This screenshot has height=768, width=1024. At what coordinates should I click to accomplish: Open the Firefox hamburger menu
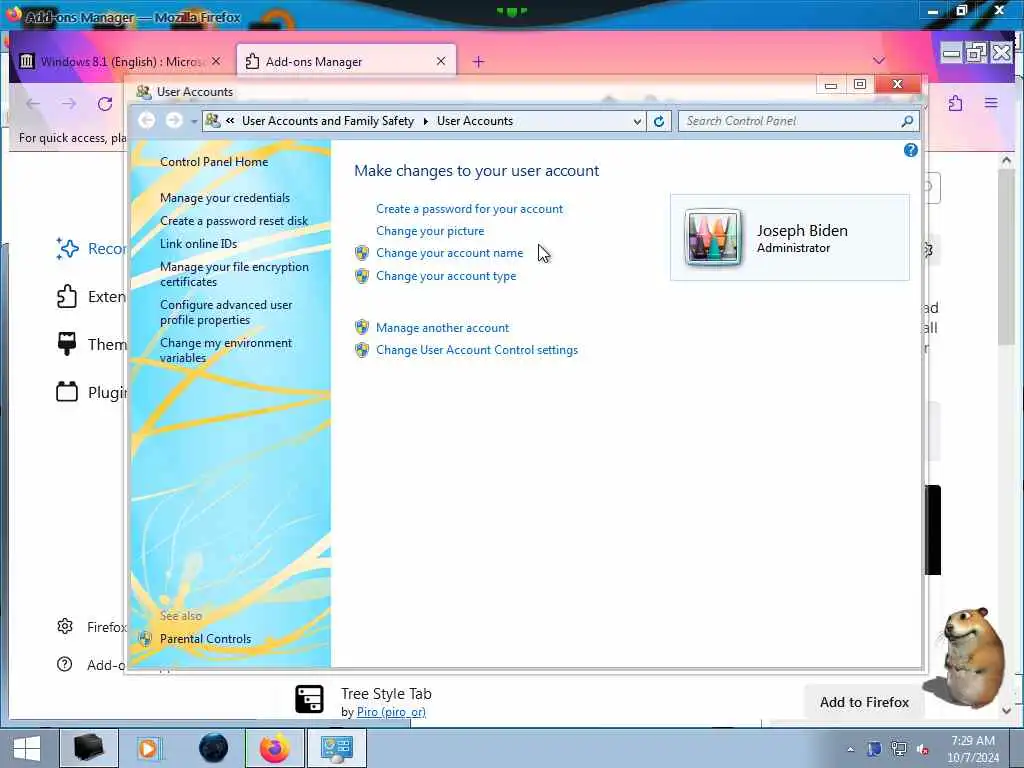991,103
